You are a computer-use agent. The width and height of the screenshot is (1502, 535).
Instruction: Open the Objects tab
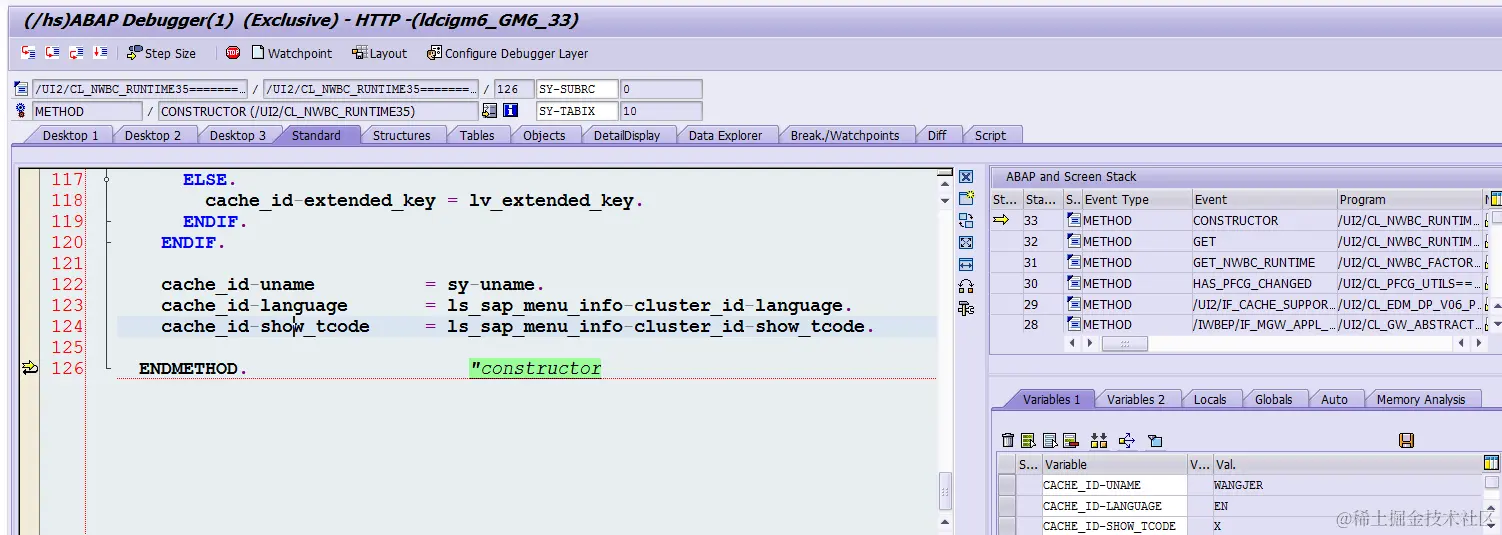(544, 135)
